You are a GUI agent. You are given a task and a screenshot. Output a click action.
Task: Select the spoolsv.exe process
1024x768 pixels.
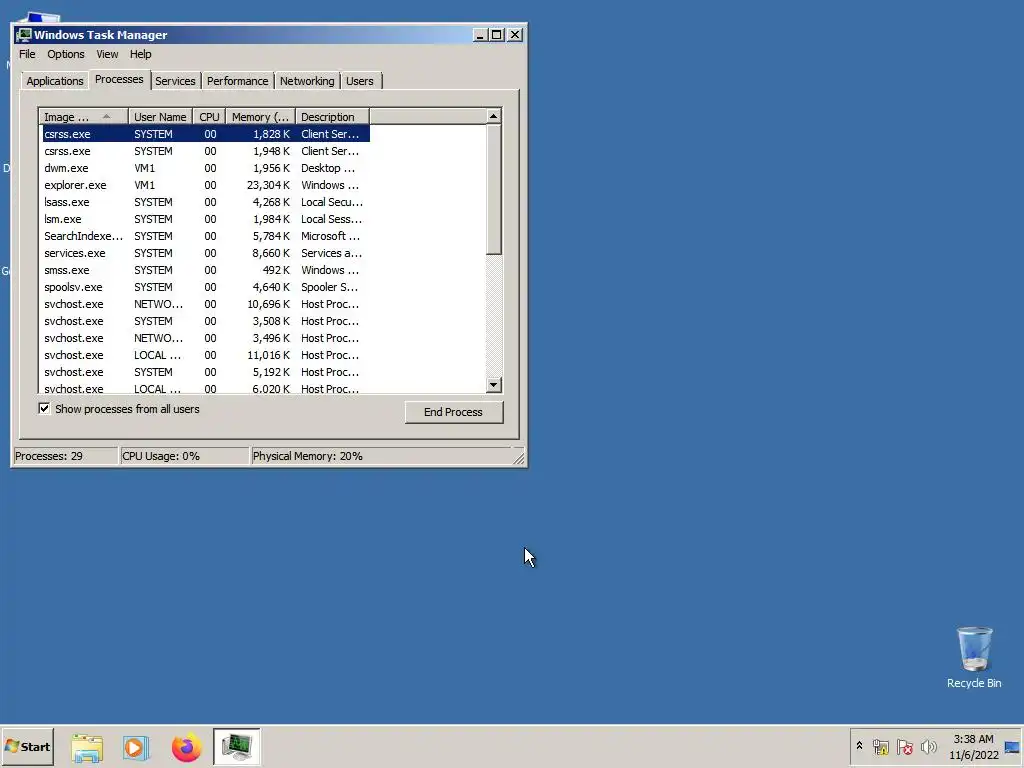point(206,287)
